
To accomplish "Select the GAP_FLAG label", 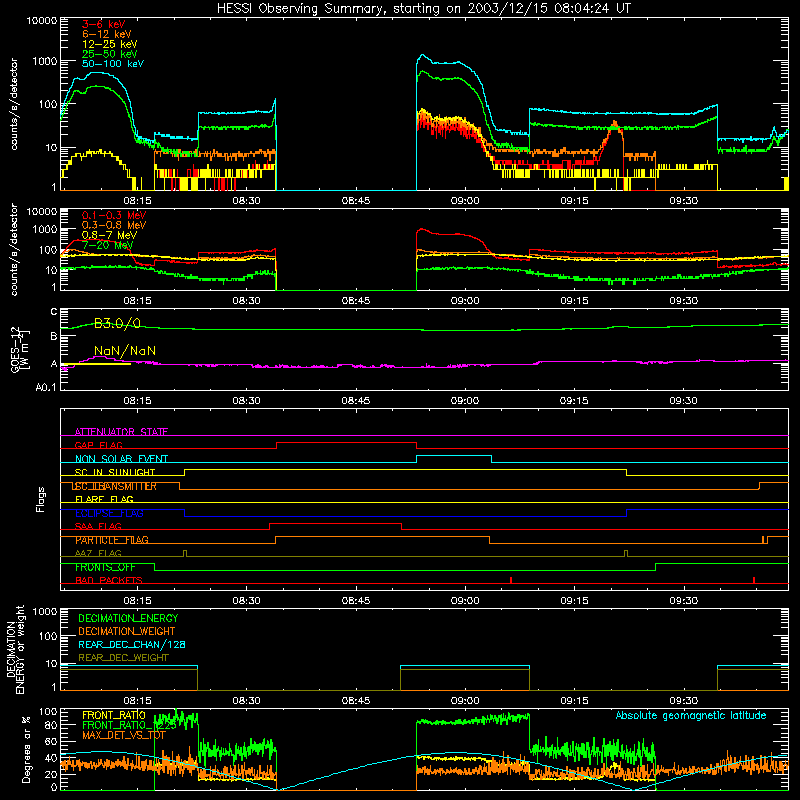I will point(98,445).
